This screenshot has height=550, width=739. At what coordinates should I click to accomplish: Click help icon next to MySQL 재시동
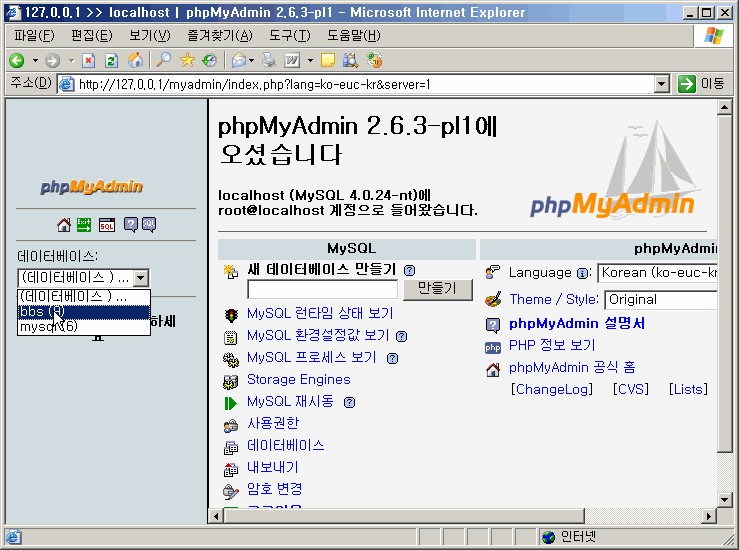tap(349, 402)
